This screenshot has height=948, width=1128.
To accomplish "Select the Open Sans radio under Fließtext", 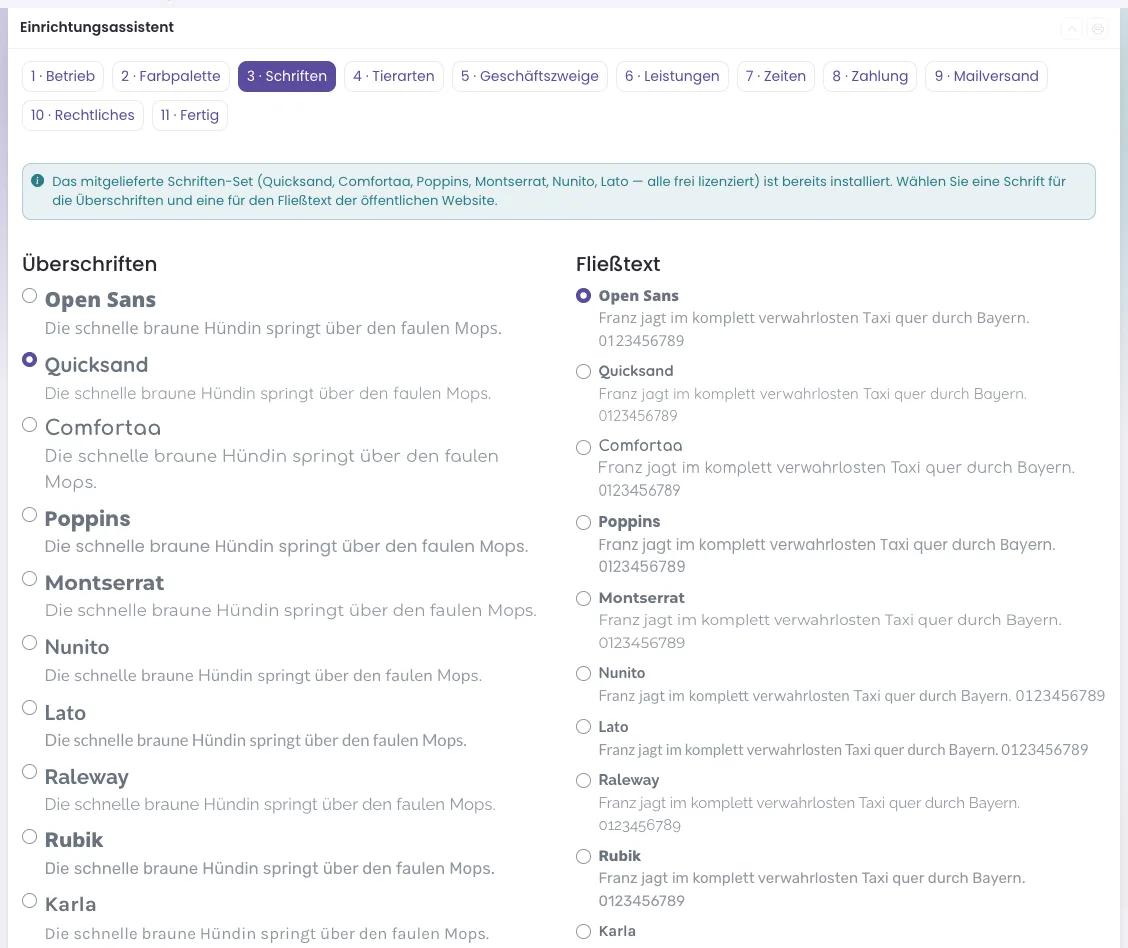I will 583,296.
